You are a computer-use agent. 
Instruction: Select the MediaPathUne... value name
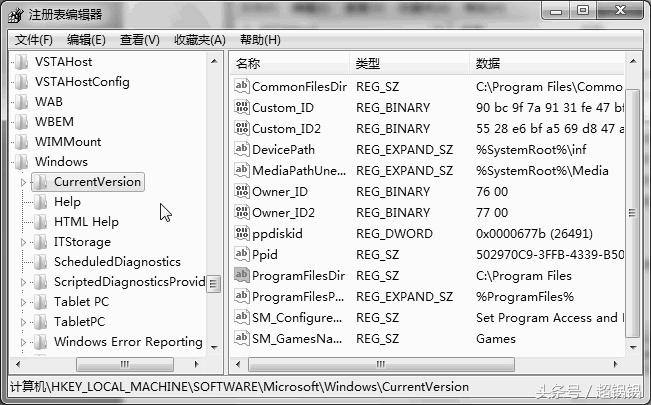299,170
